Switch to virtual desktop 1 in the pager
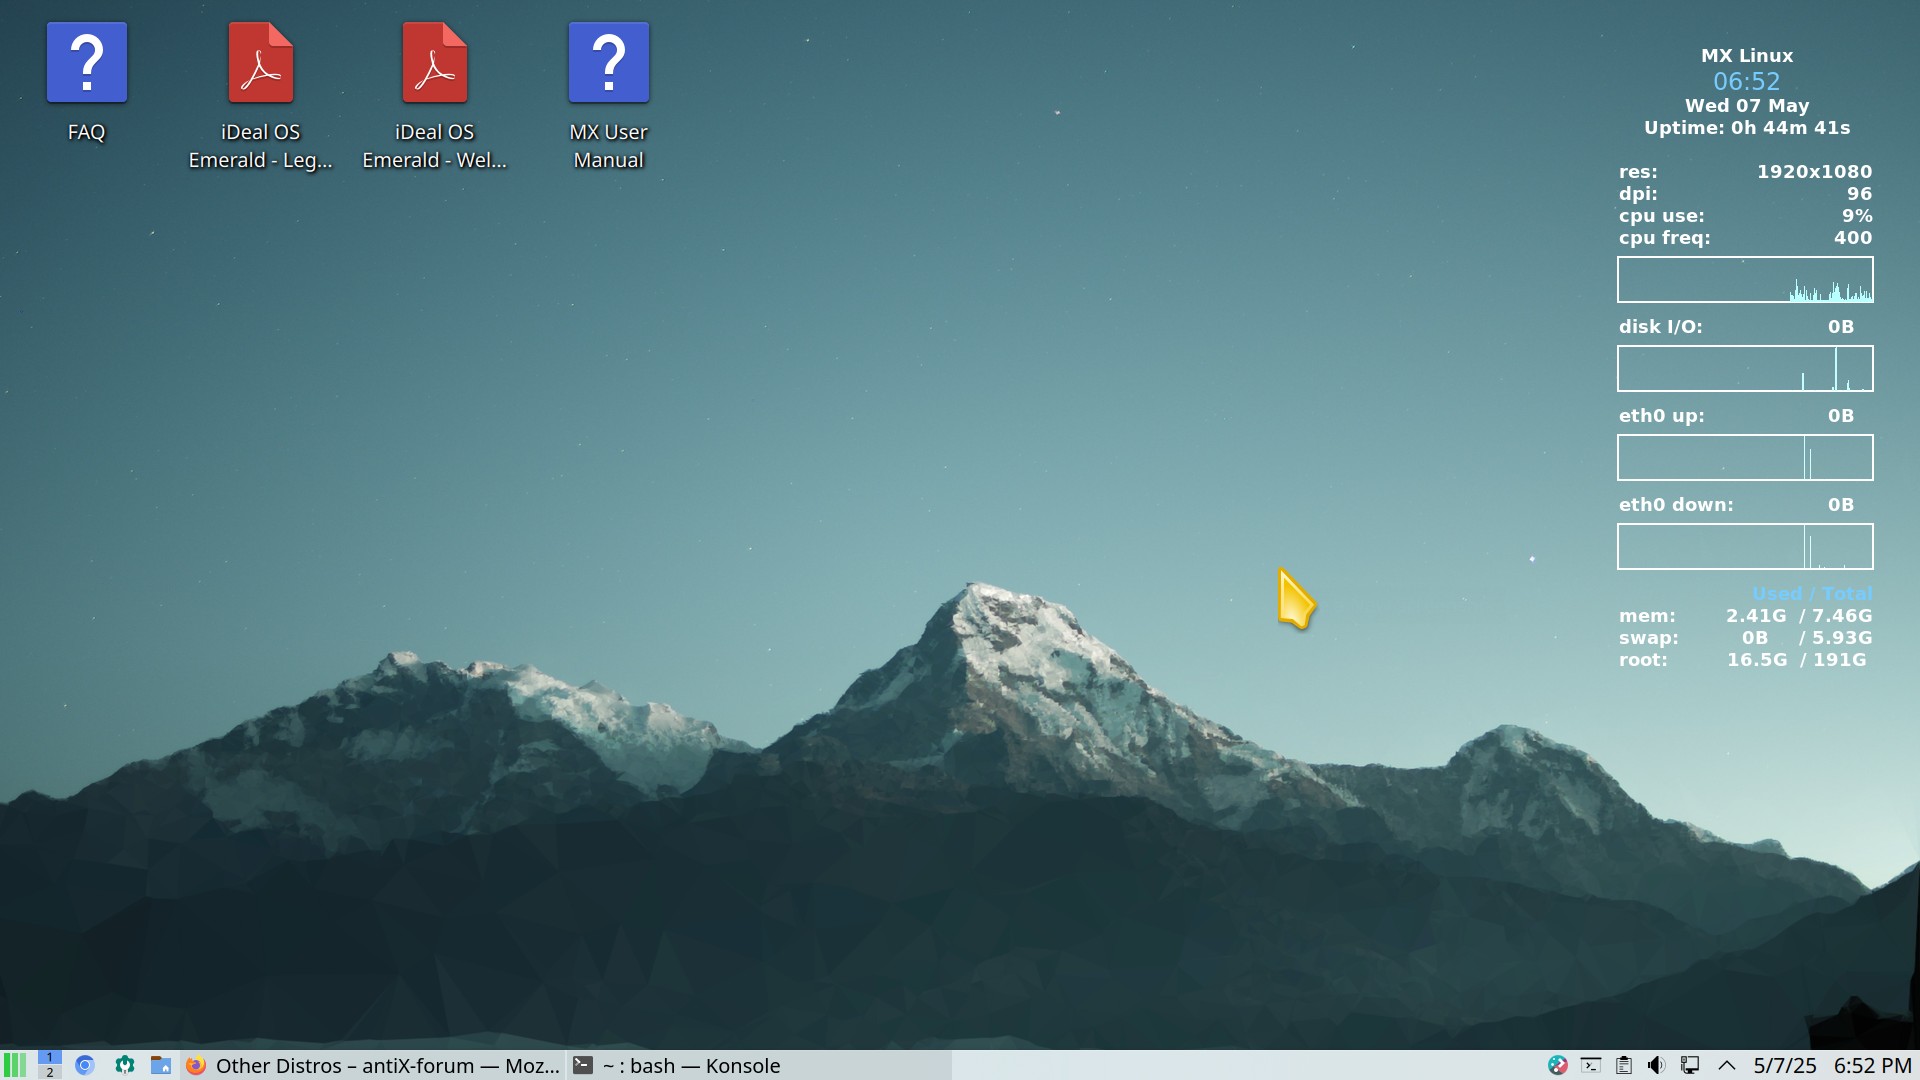This screenshot has height=1080, width=1920. [50, 1057]
